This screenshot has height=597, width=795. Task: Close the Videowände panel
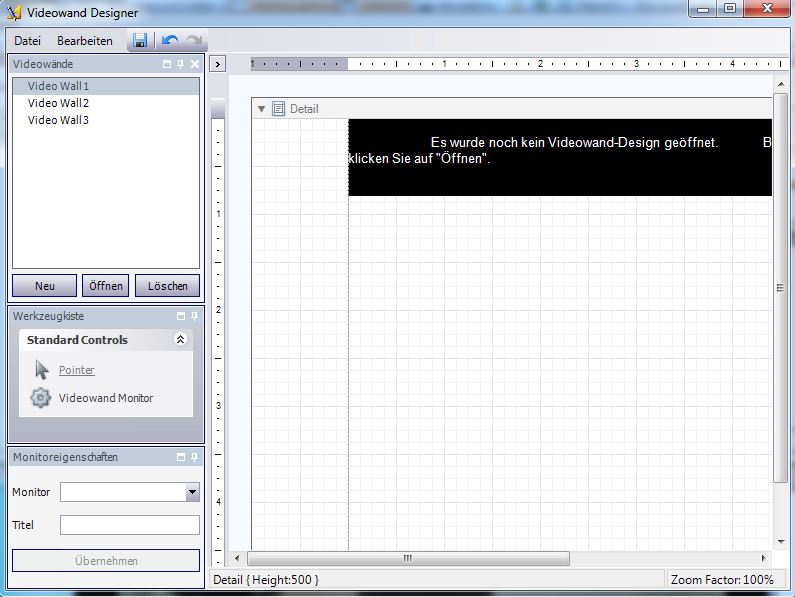195,64
